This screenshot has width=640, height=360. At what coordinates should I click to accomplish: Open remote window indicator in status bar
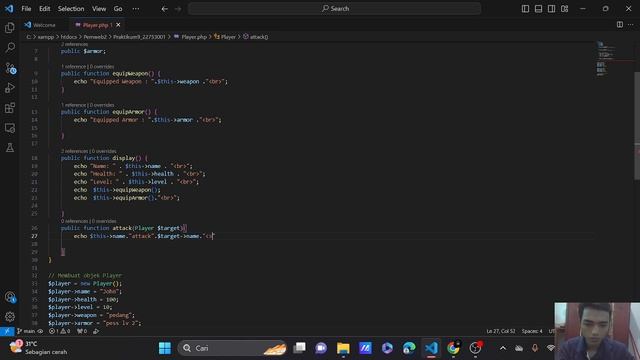(x=7, y=331)
